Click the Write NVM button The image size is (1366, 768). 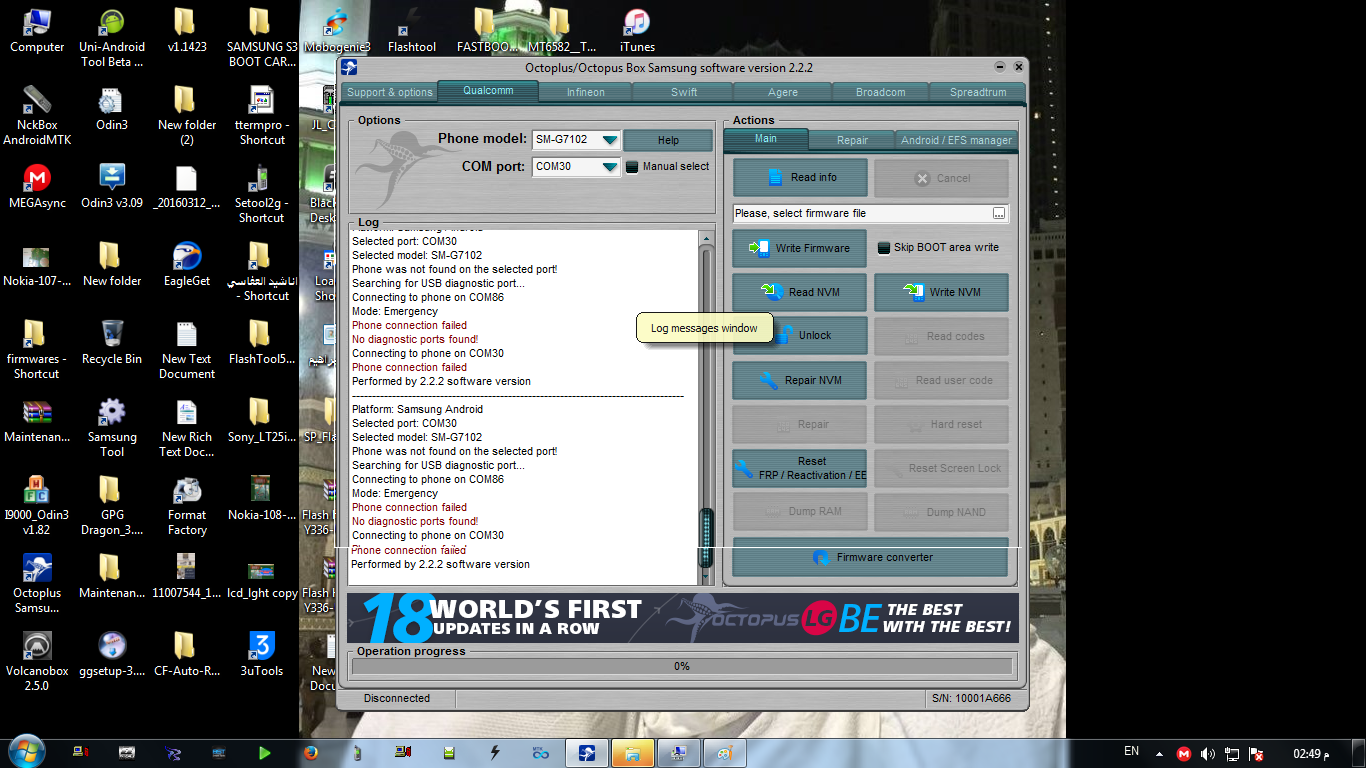941,292
